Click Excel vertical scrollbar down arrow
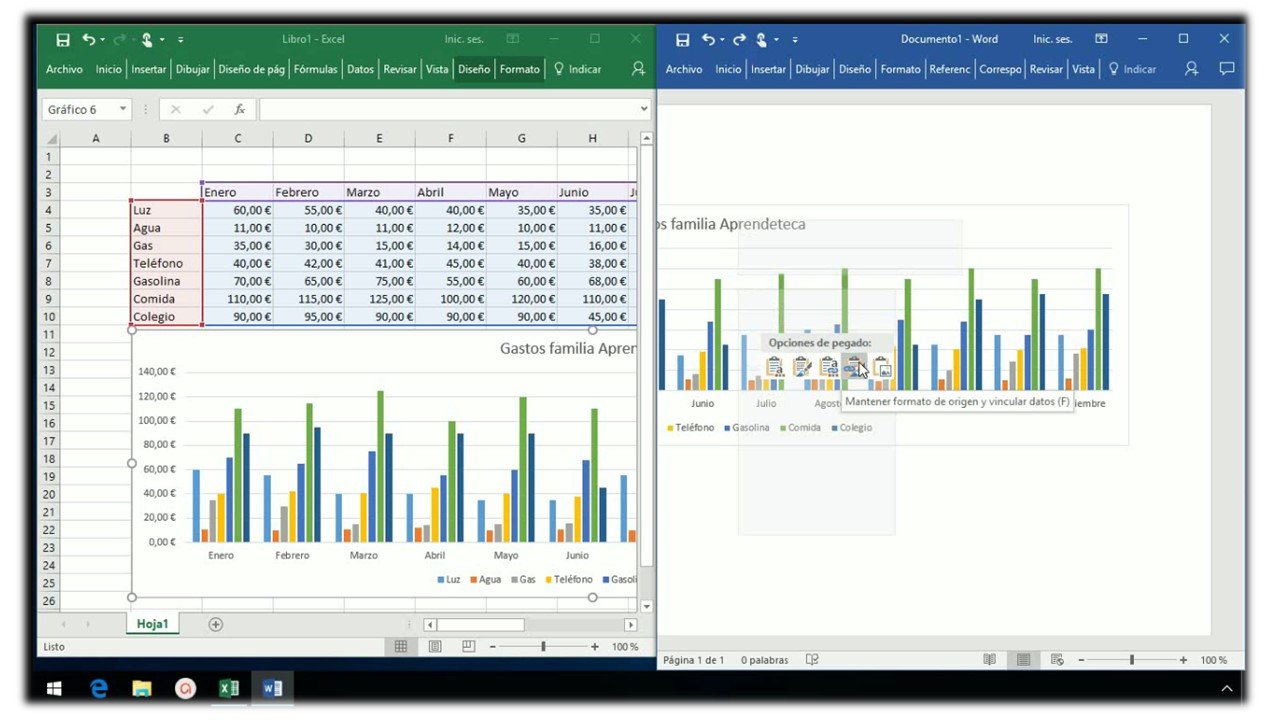This screenshot has height=720, width=1280. click(646, 606)
